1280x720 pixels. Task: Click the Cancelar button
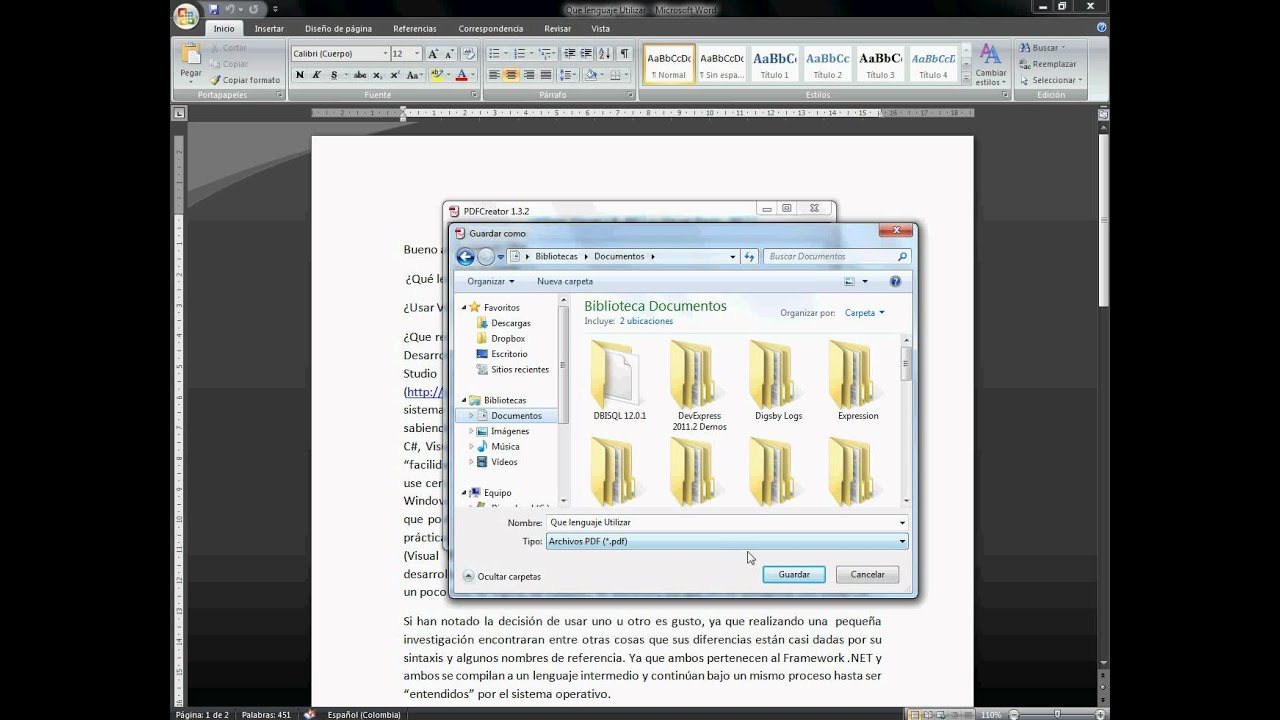(867, 575)
